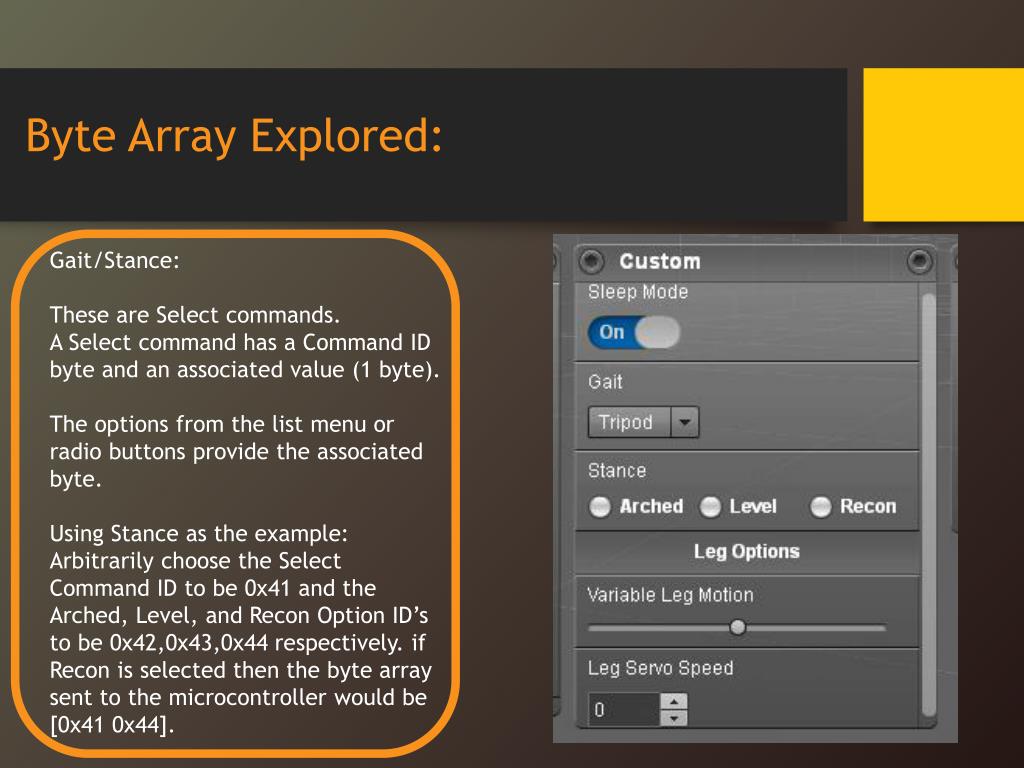Select the Level stance radio button
1024x768 pixels.
coord(710,506)
